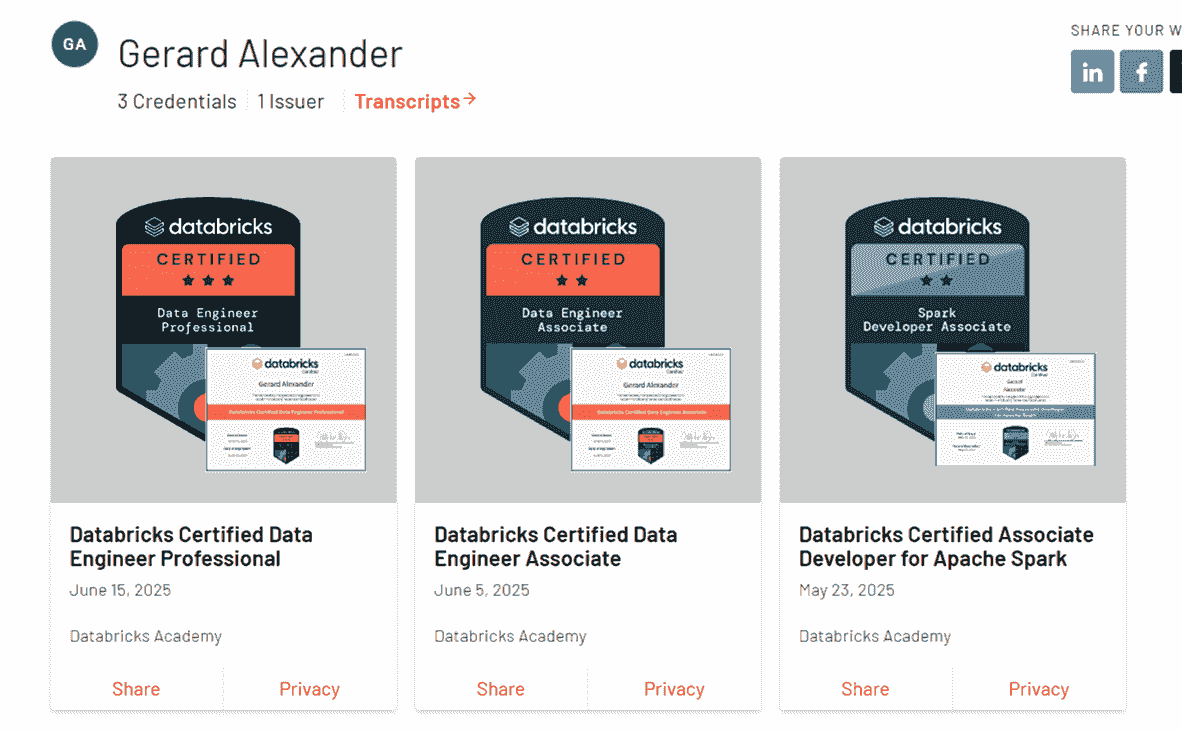Click the 1 Issuer count
1182x730 pixels.
point(290,102)
